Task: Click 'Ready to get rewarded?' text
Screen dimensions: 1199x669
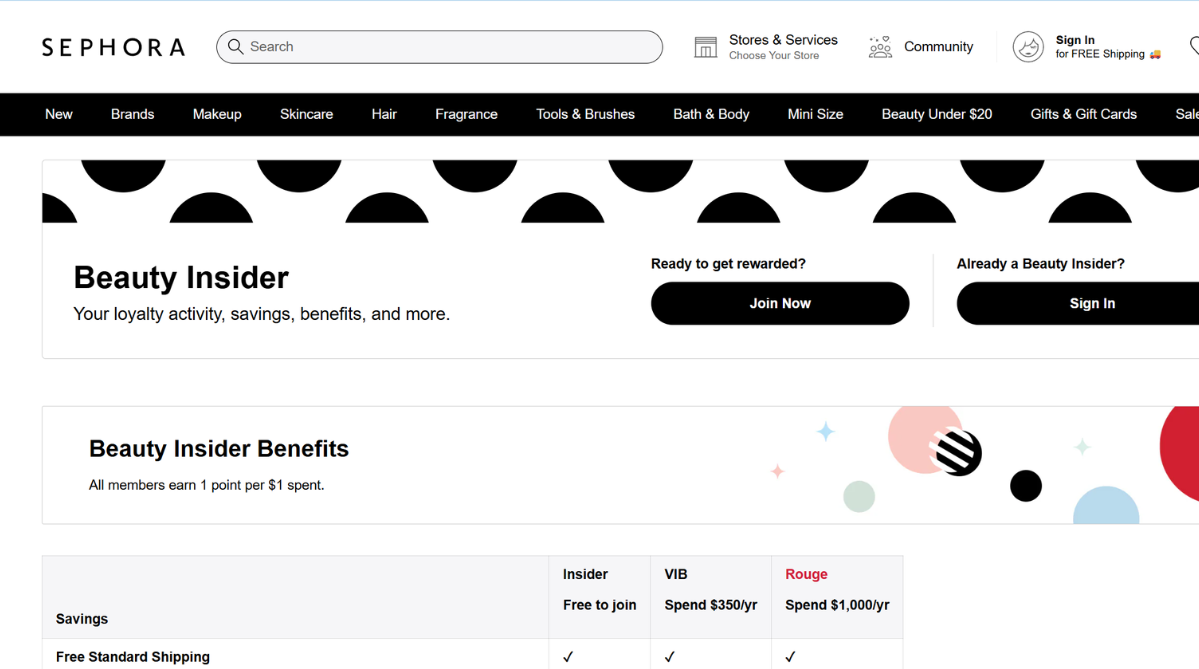Action: (x=728, y=264)
